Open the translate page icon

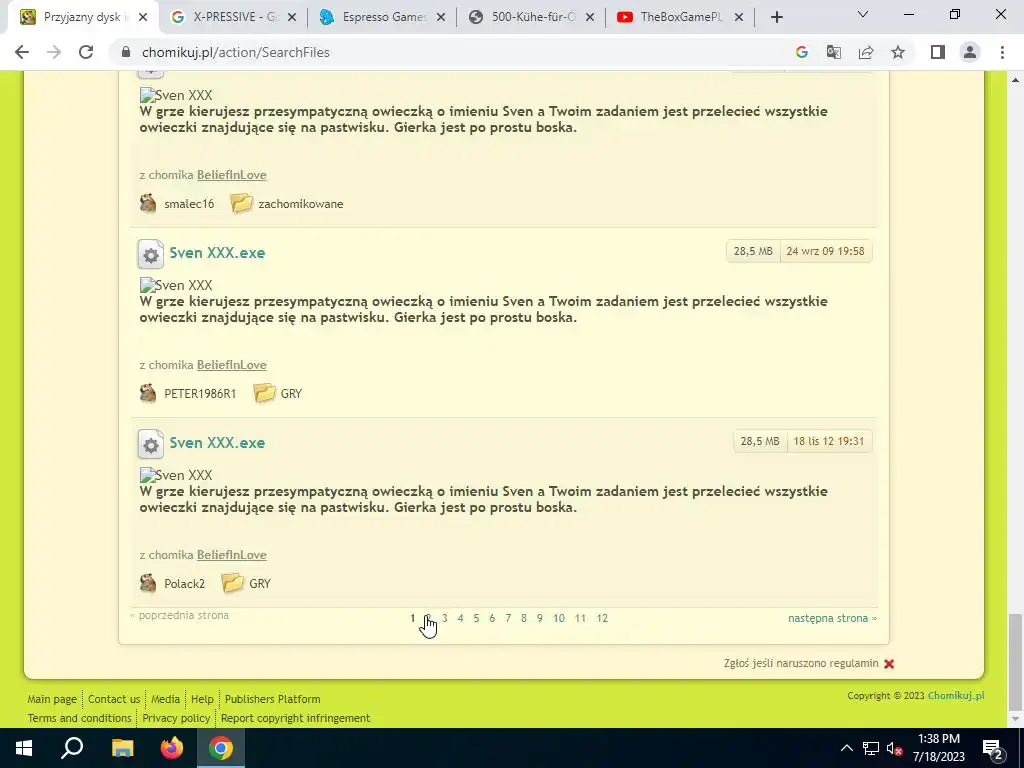pos(834,52)
